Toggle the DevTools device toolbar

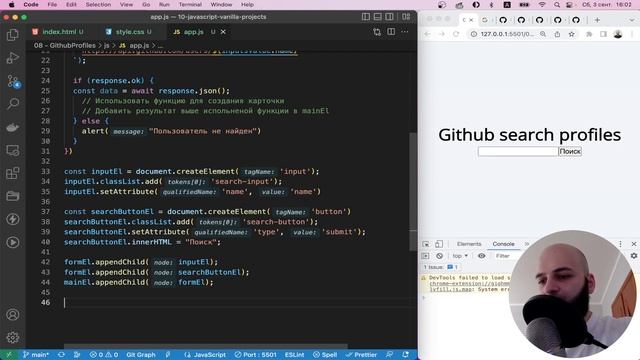[439, 244]
